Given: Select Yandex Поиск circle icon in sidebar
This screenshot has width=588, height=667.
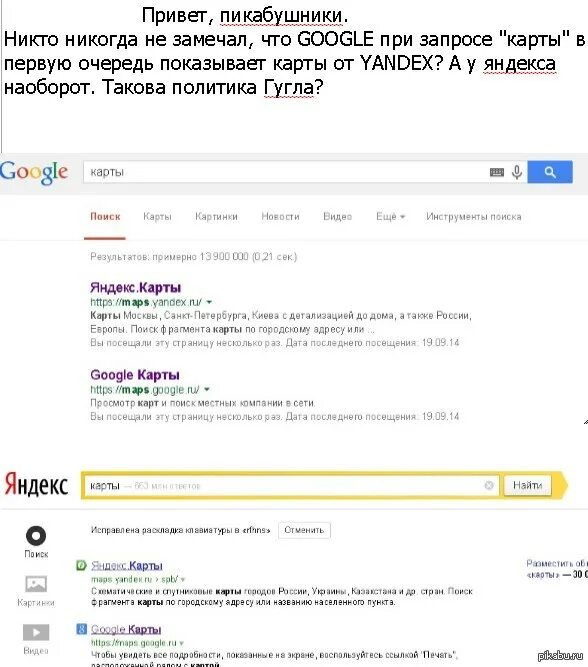Looking at the screenshot, I should pyautogui.click(x=36, y=536).
